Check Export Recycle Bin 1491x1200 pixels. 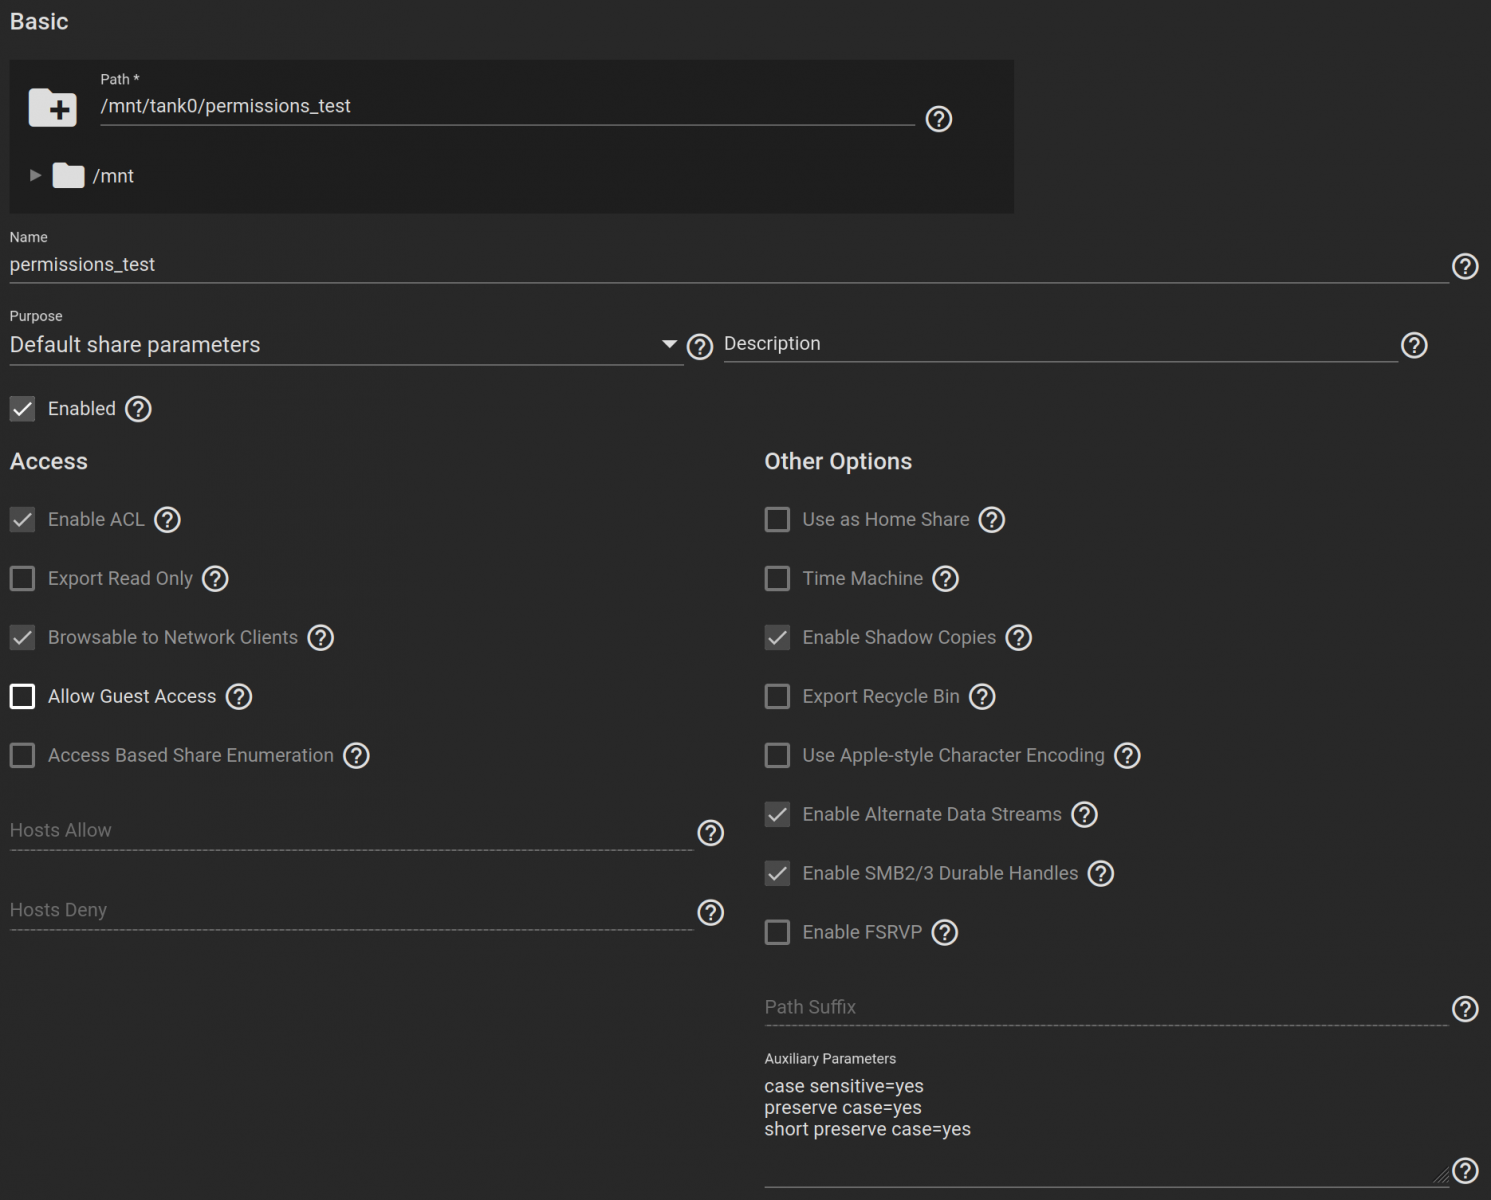777,697
